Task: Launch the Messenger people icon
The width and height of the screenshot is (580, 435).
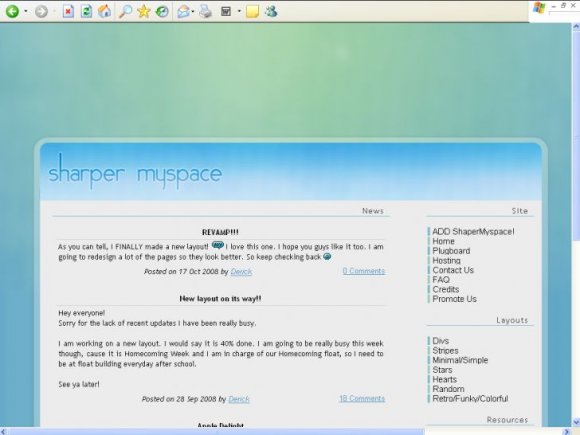Action: (271, 11)
